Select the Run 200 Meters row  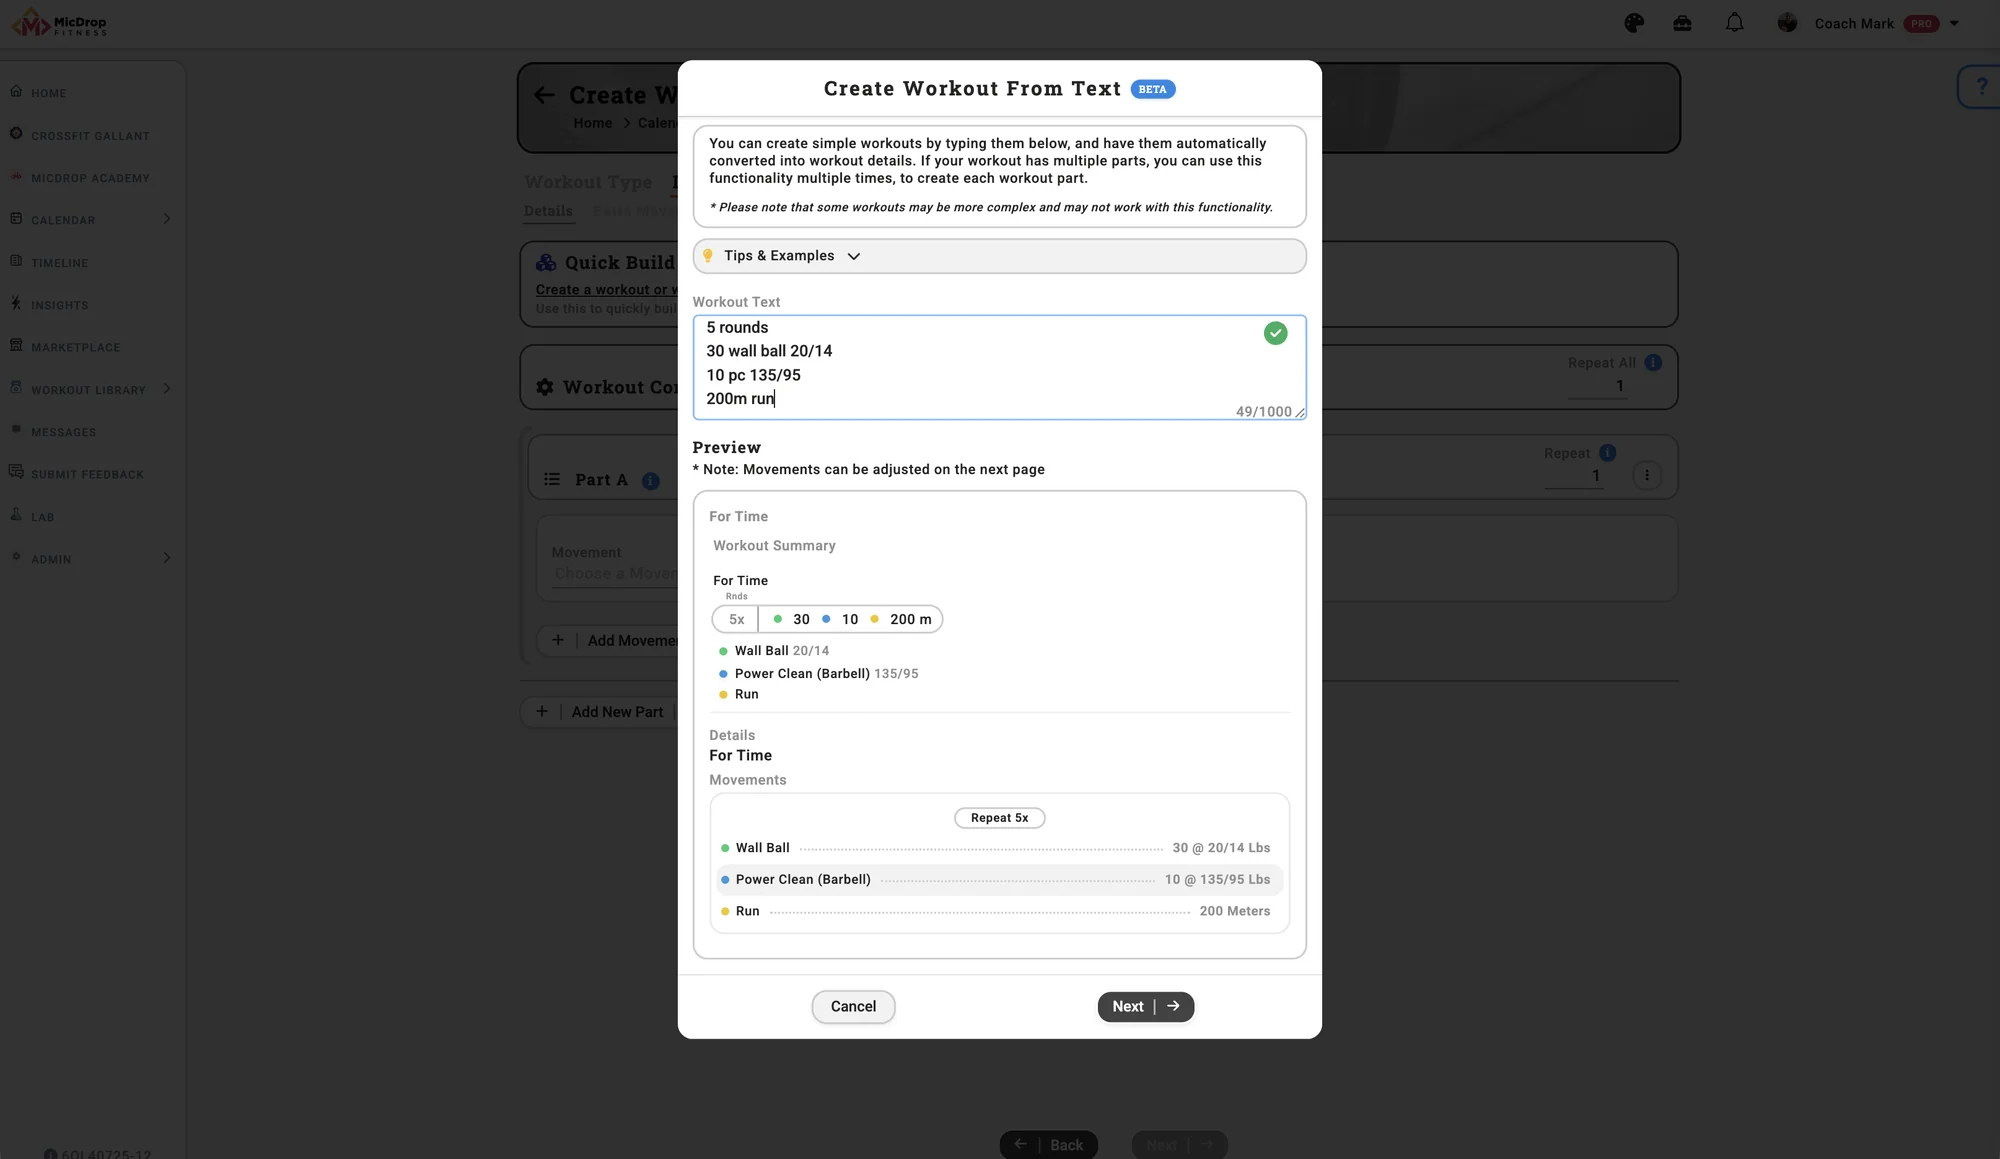(x=999, y=911)
